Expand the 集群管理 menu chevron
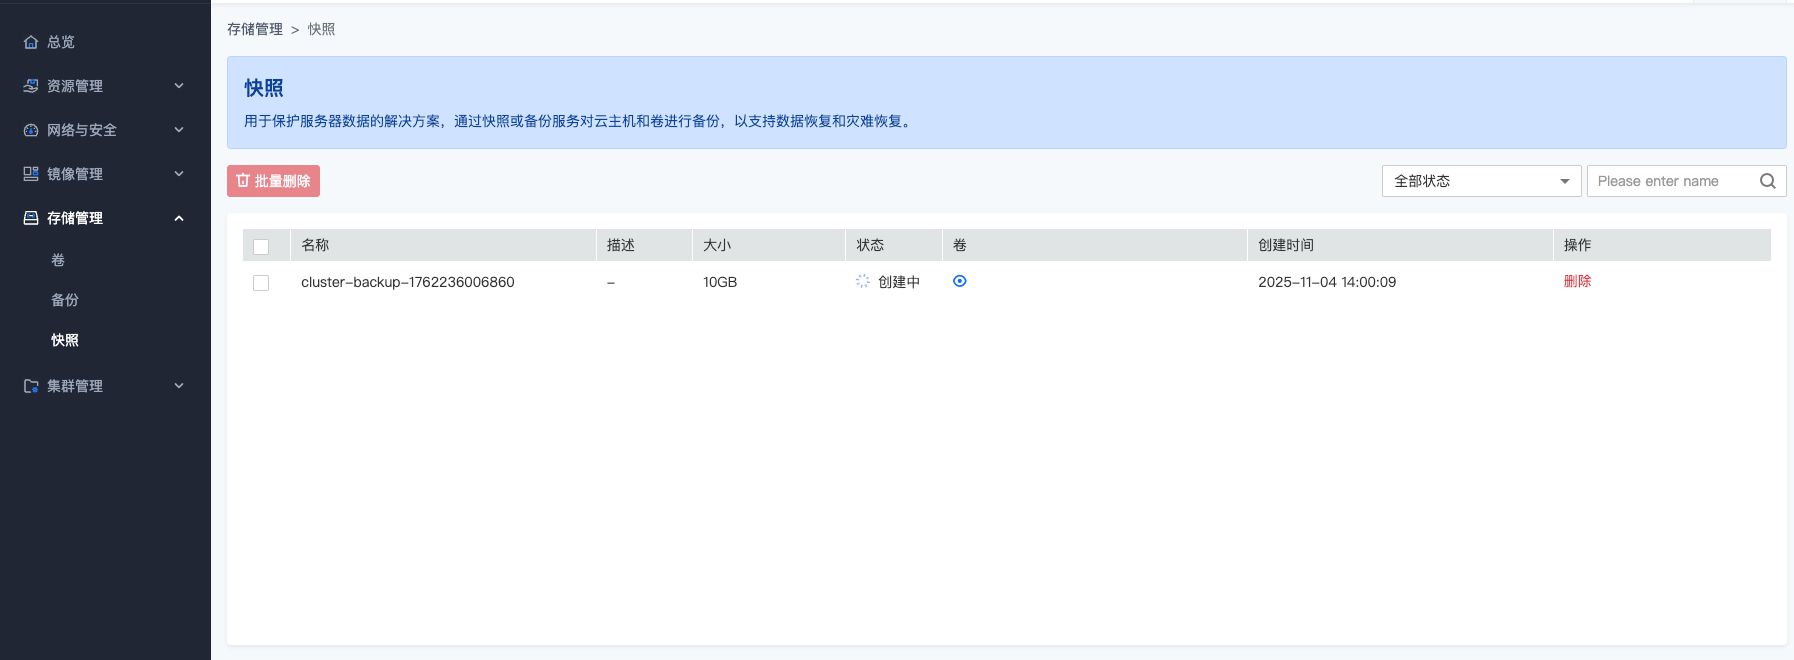Viewport: 1794px width, 660px height. 179,386
